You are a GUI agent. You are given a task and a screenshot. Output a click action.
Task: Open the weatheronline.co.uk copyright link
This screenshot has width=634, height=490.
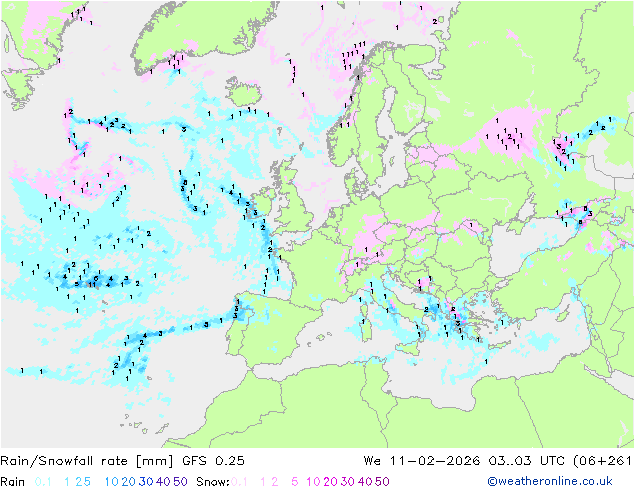(x=550, y=481)
